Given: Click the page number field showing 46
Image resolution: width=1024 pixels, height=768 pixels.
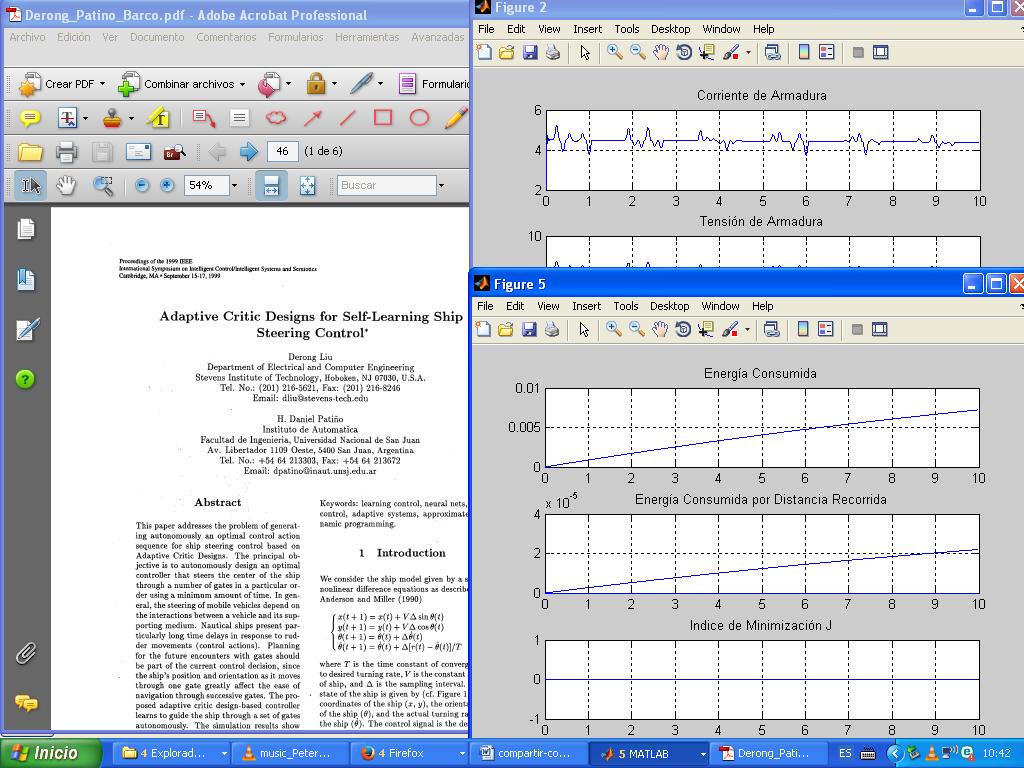Looking at the screenshot, I should [x=283, y=152].
